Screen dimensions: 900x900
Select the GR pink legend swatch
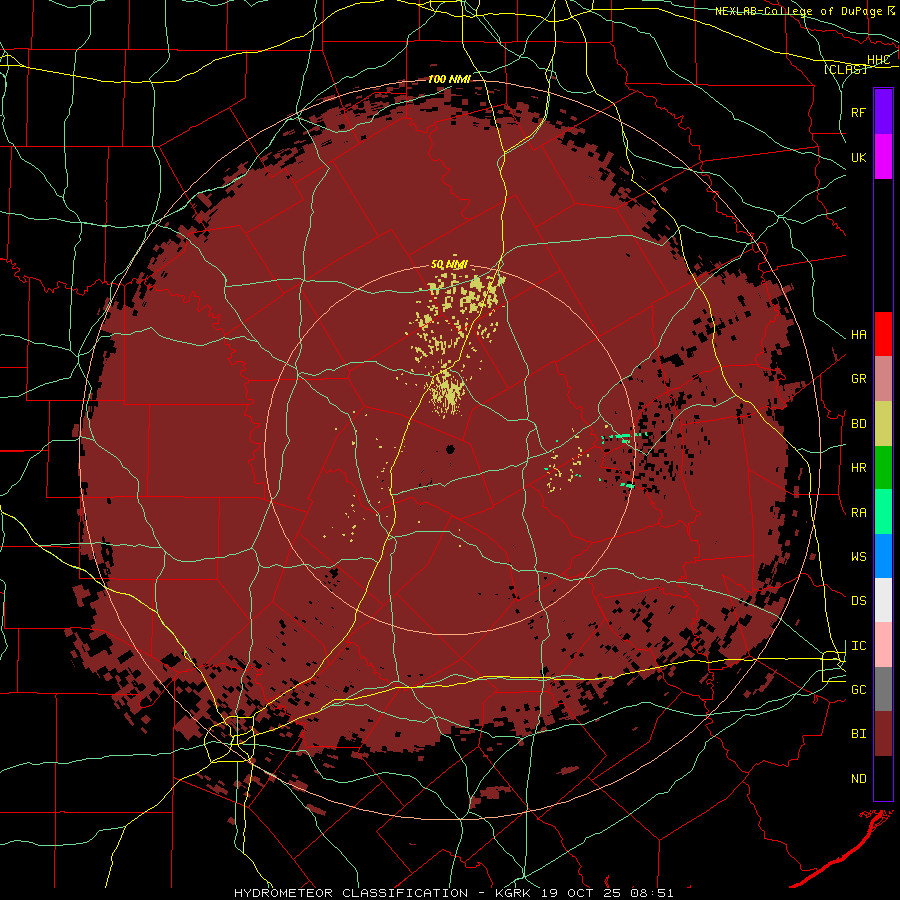click(x=883, y=378)
